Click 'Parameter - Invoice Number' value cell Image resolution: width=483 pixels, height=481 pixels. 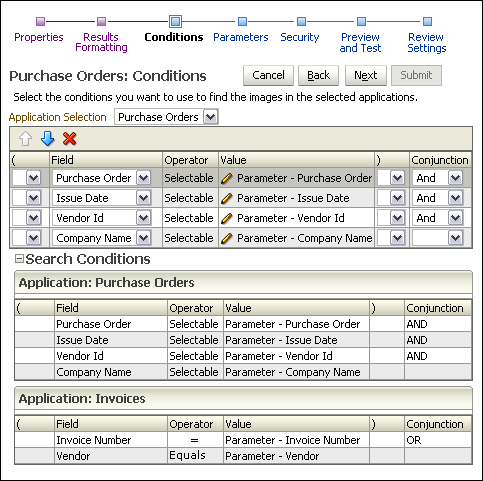[x=296, y=440]
